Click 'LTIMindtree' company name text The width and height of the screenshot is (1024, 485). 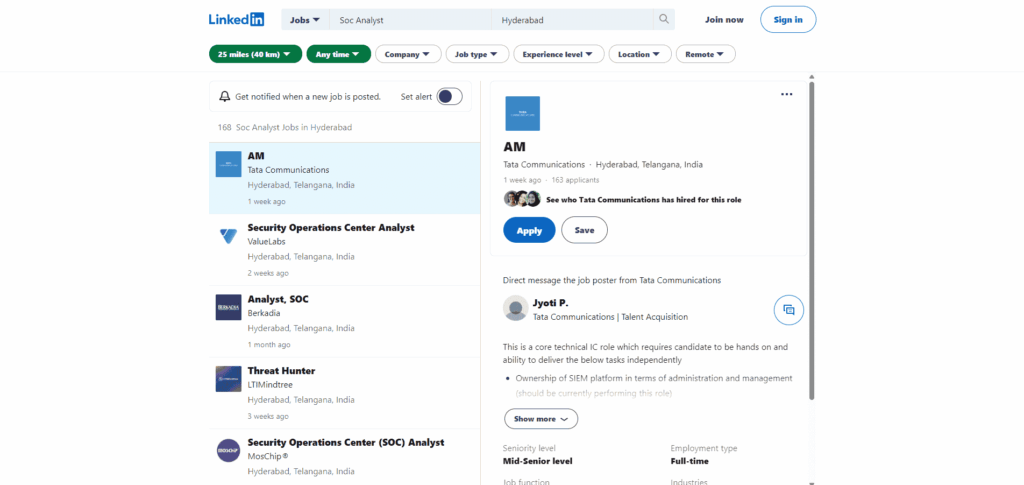[270, 384]
